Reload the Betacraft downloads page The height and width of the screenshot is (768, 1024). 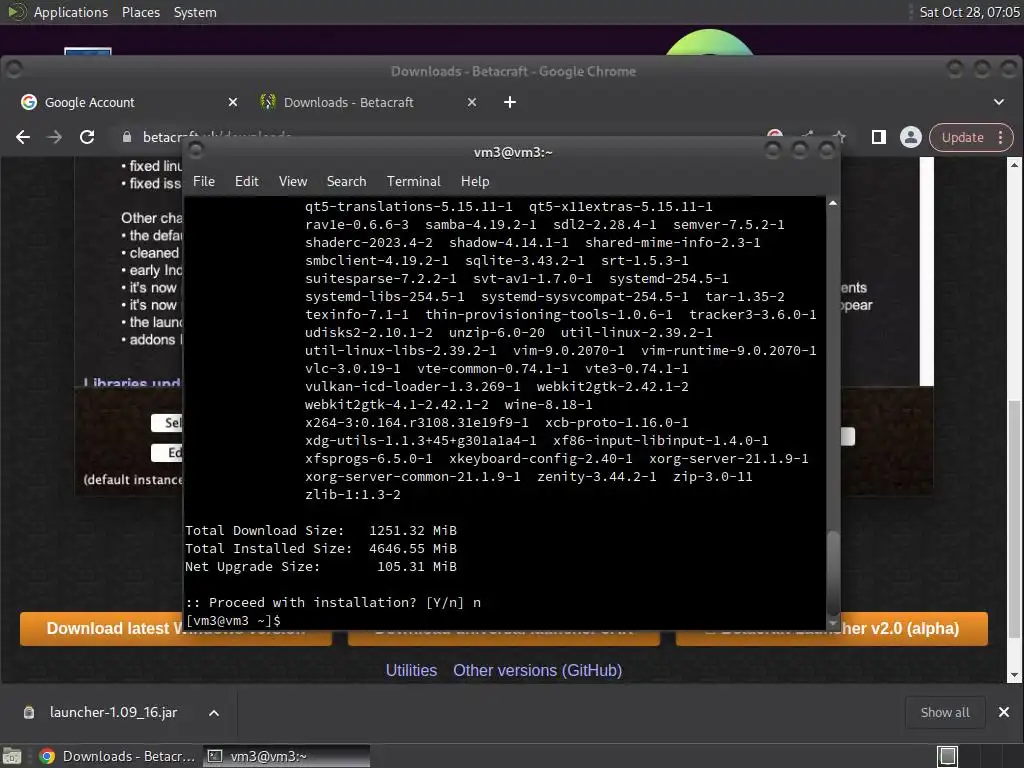[87, 137]
